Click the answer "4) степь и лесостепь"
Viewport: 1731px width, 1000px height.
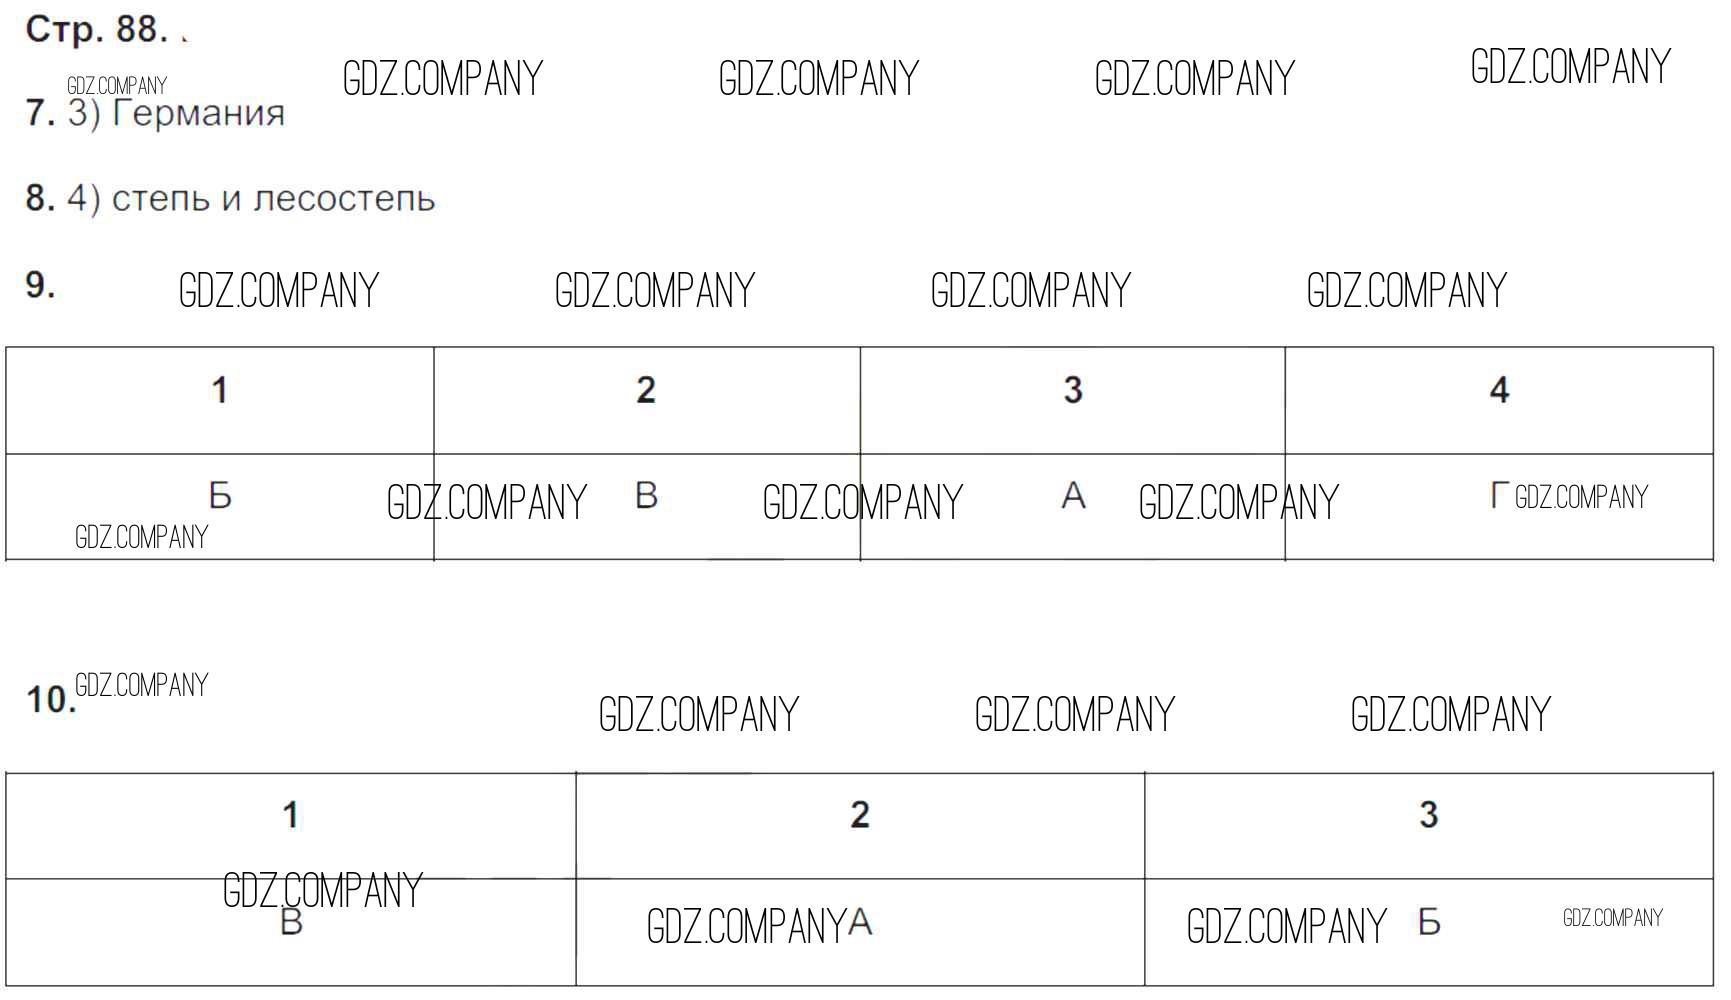click(251, 198)
